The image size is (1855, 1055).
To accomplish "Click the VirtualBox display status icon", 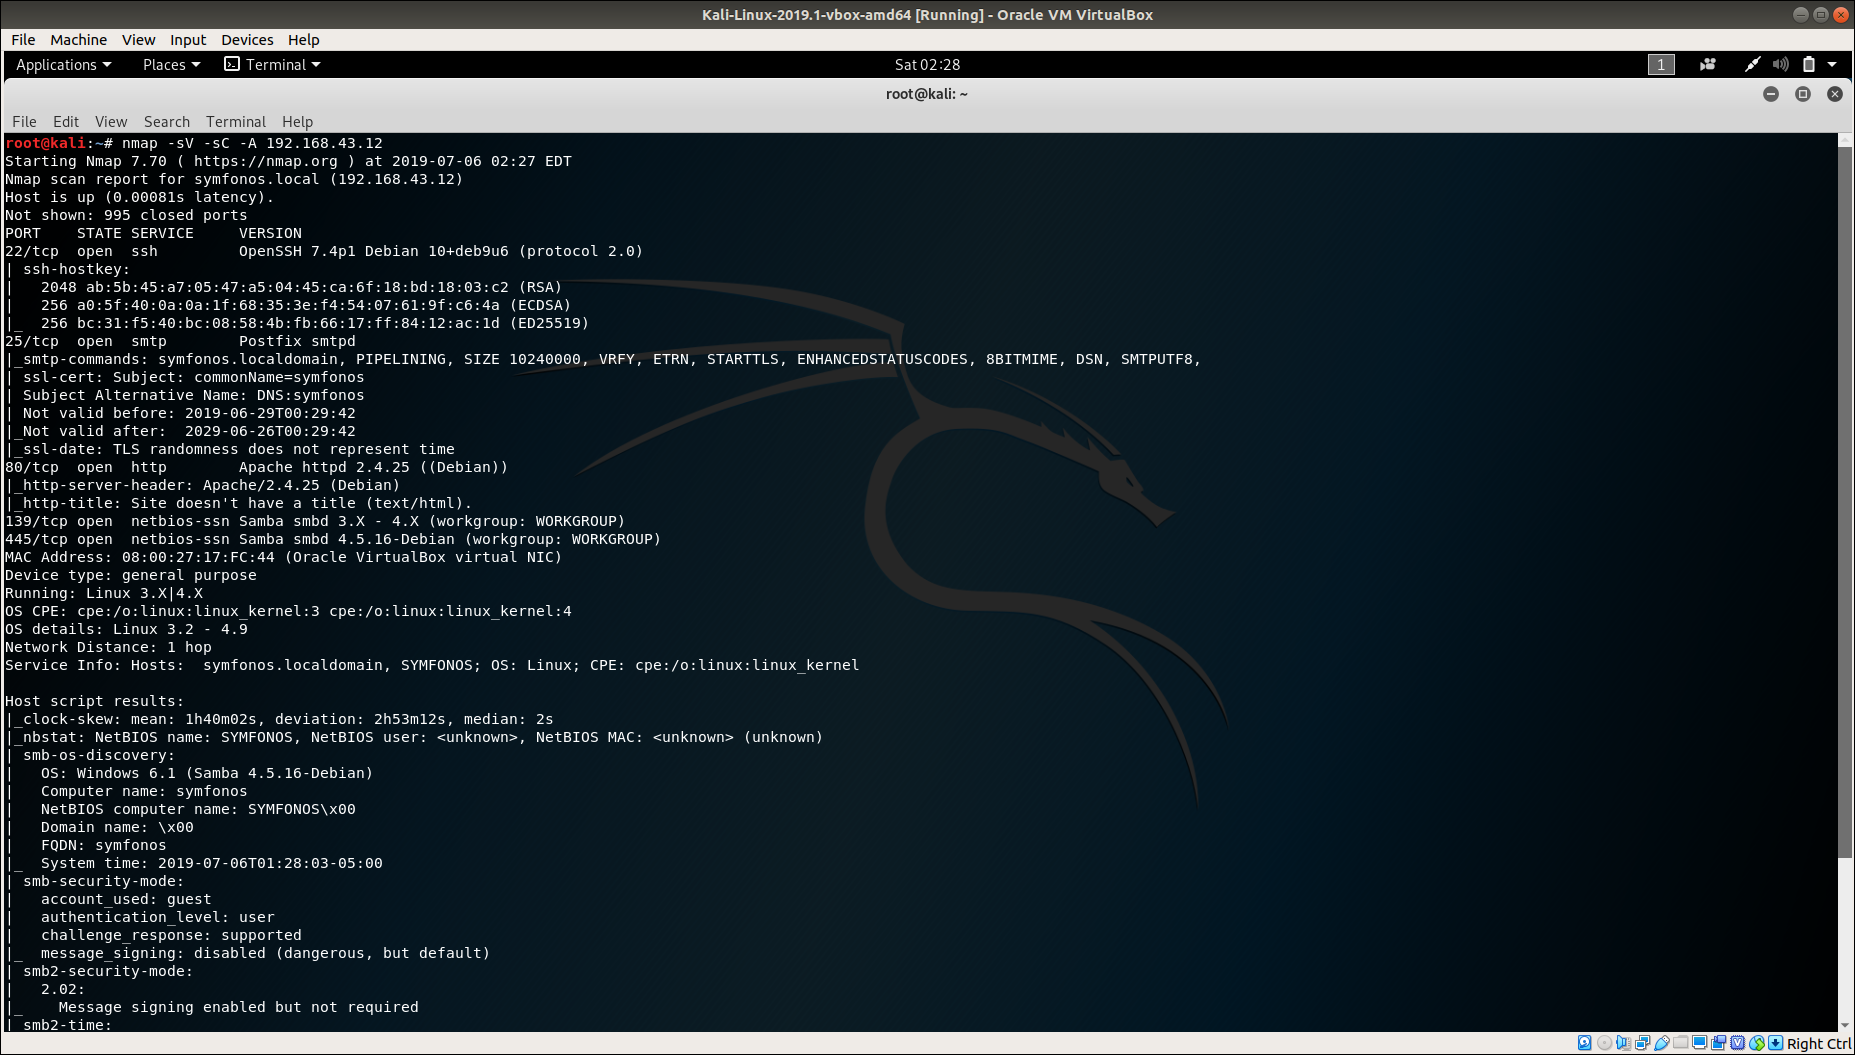I will (1699, 1043).
